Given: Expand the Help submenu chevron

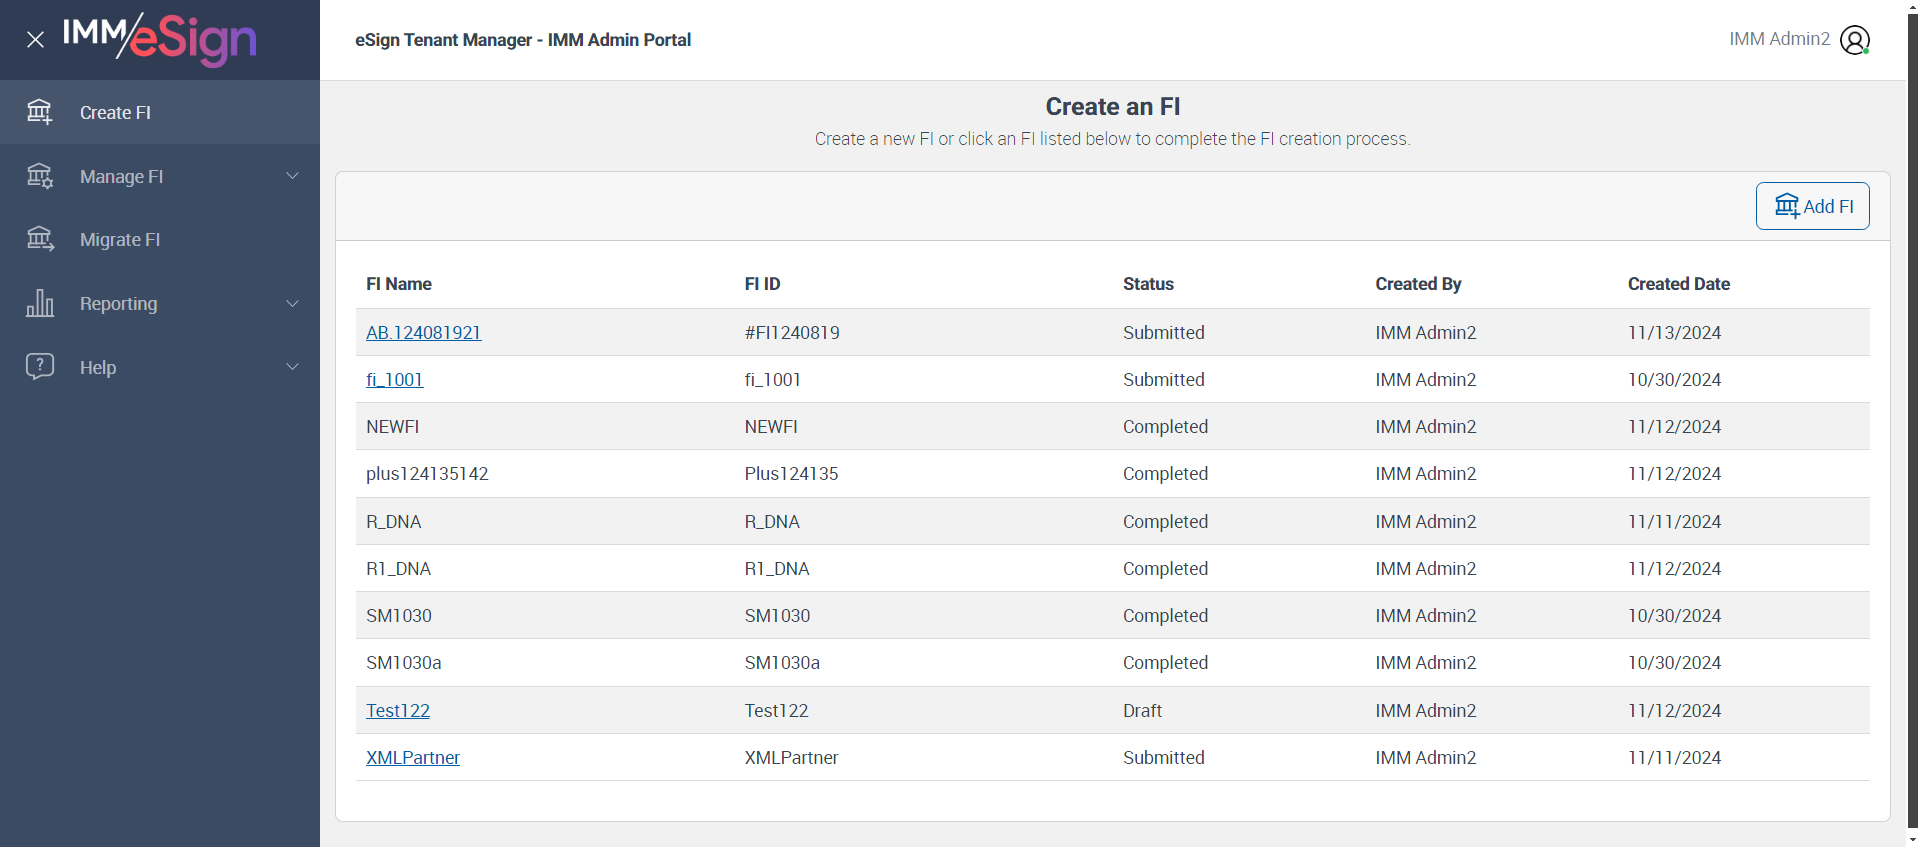Looking at the screenshot, I should coord(293,366).
